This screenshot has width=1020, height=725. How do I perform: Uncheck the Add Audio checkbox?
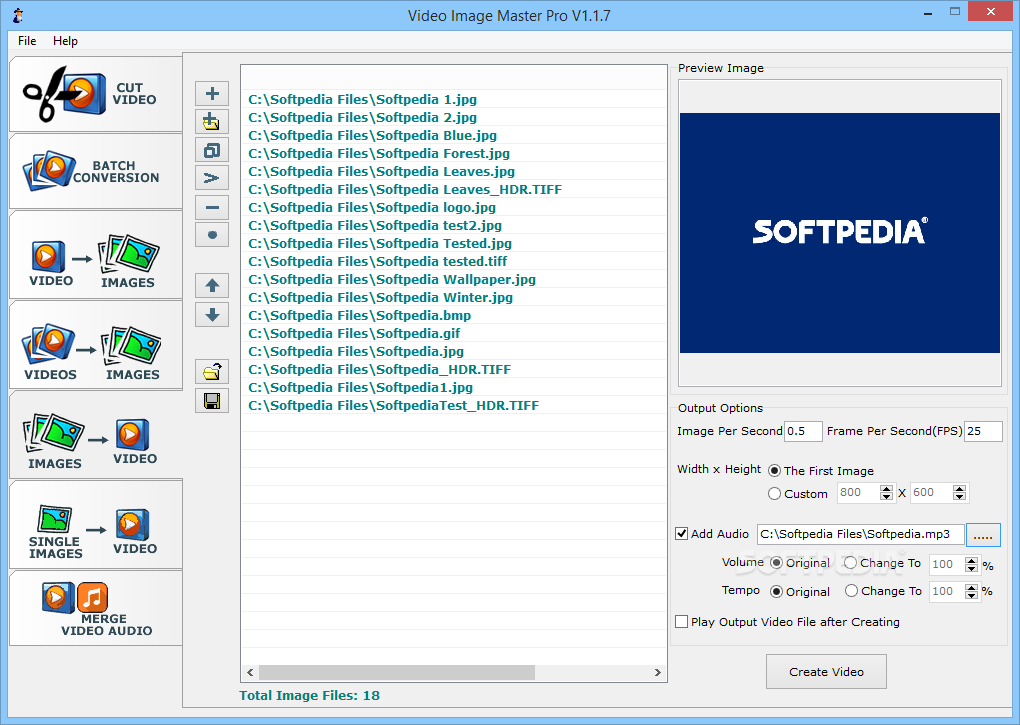point(682,534)
